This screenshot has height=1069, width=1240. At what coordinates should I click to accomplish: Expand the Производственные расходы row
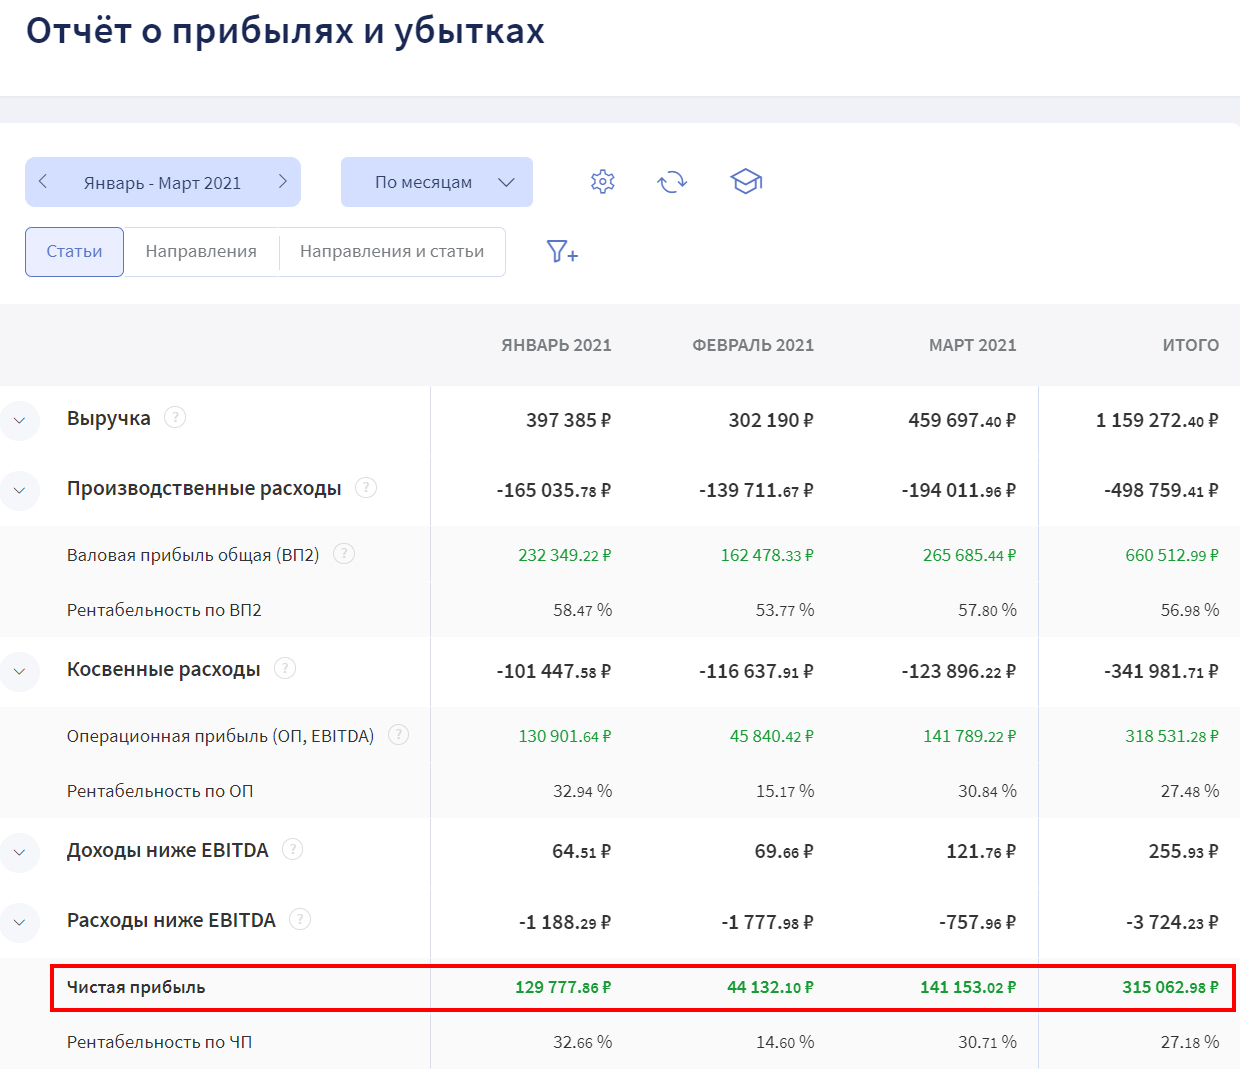pos(20,491)
